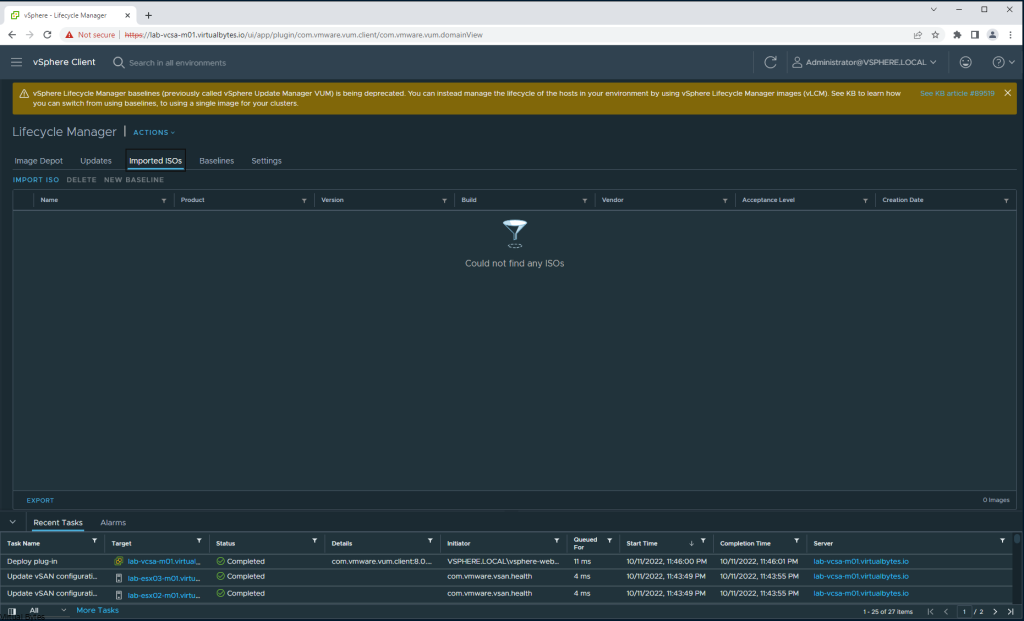Filter the Product column
Viewport: 1024px width, 621px height.
pos(304,200)
